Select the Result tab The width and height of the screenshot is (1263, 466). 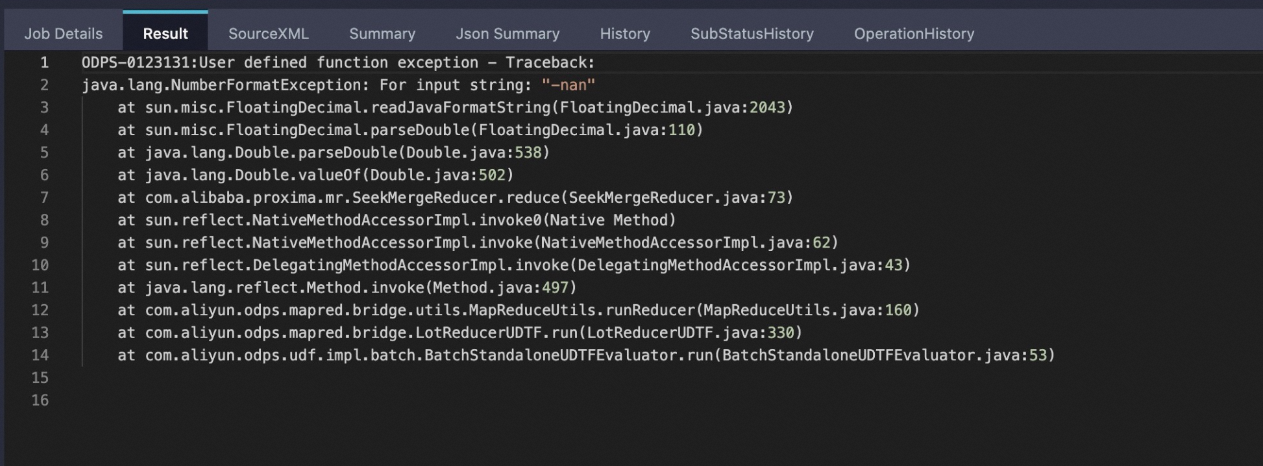(165, 34)
